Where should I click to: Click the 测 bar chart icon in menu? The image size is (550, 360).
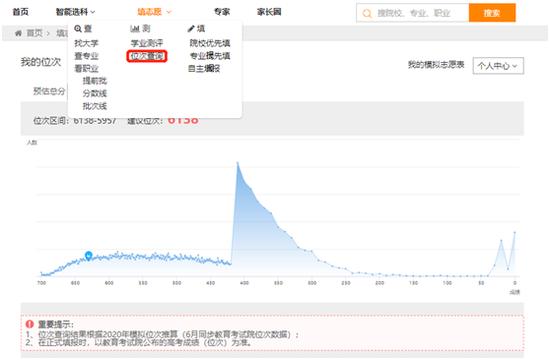(135, 28)
